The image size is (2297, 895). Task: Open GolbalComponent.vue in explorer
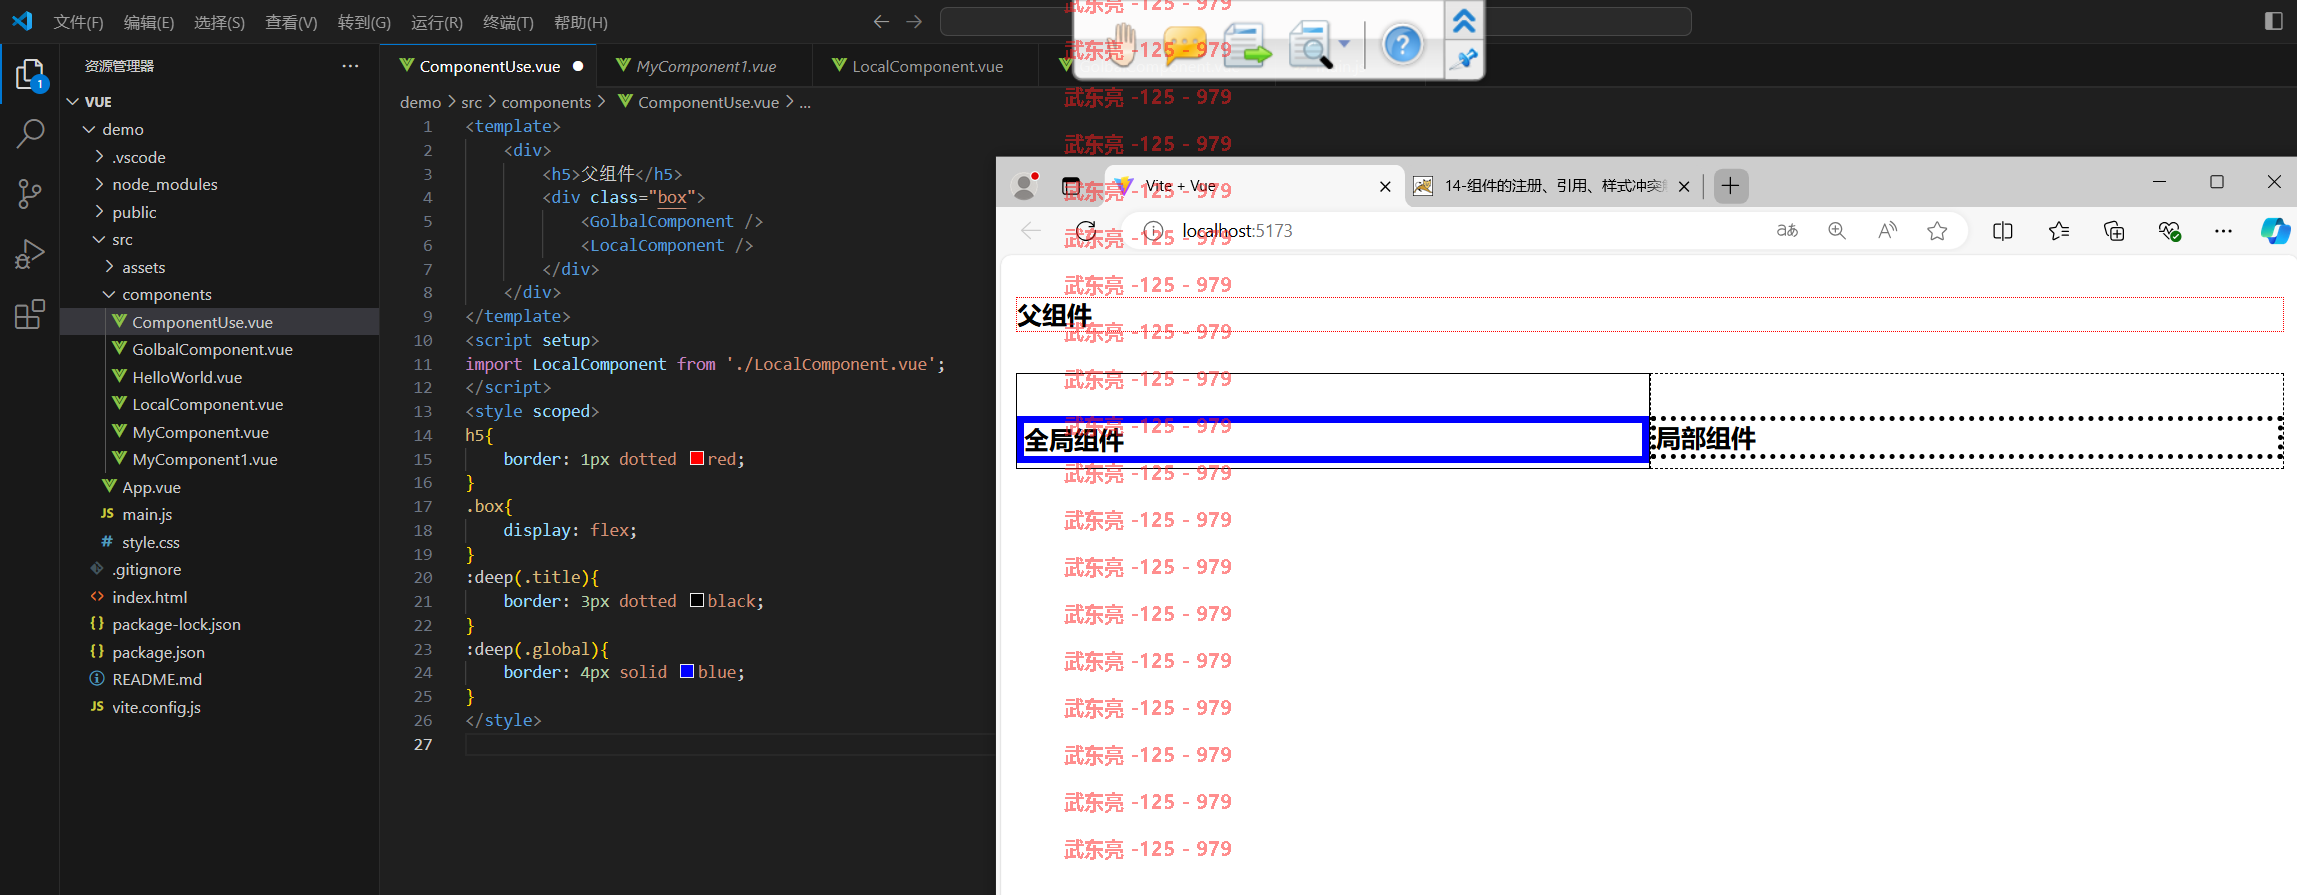[x=212, y=349]
